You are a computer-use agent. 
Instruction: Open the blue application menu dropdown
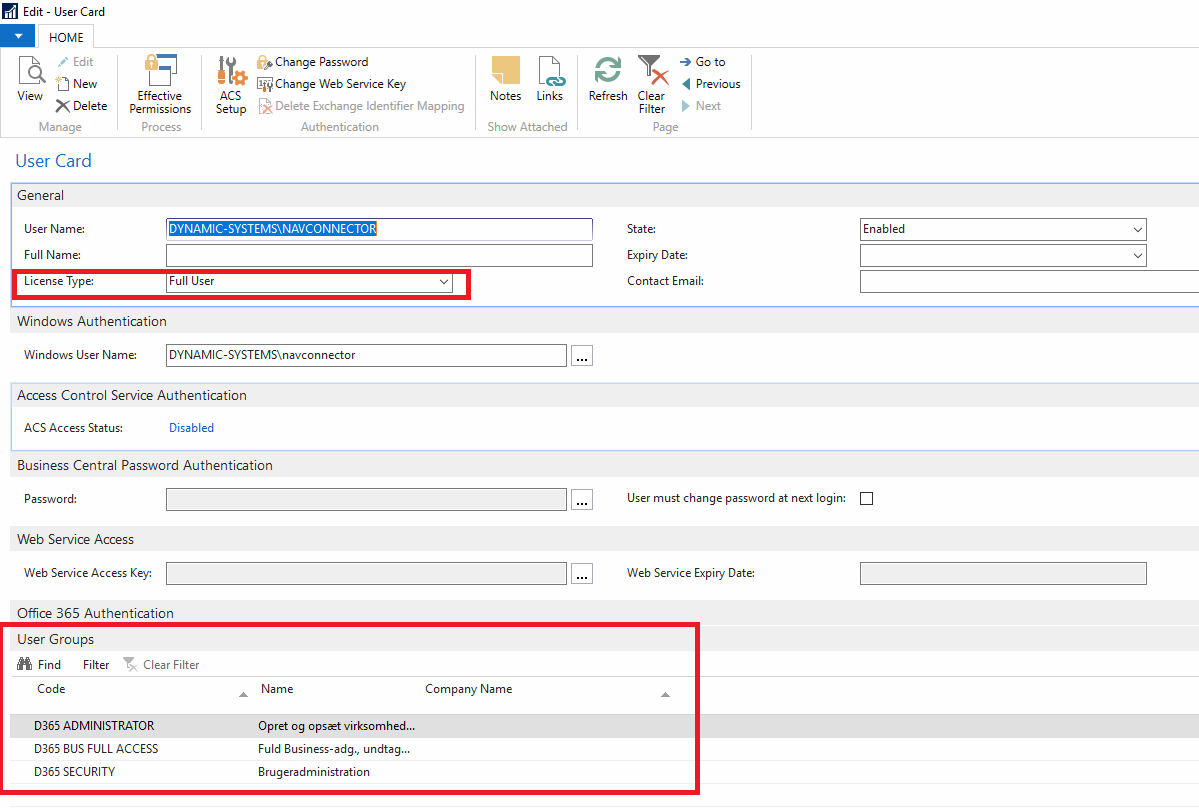coord(17,36)
